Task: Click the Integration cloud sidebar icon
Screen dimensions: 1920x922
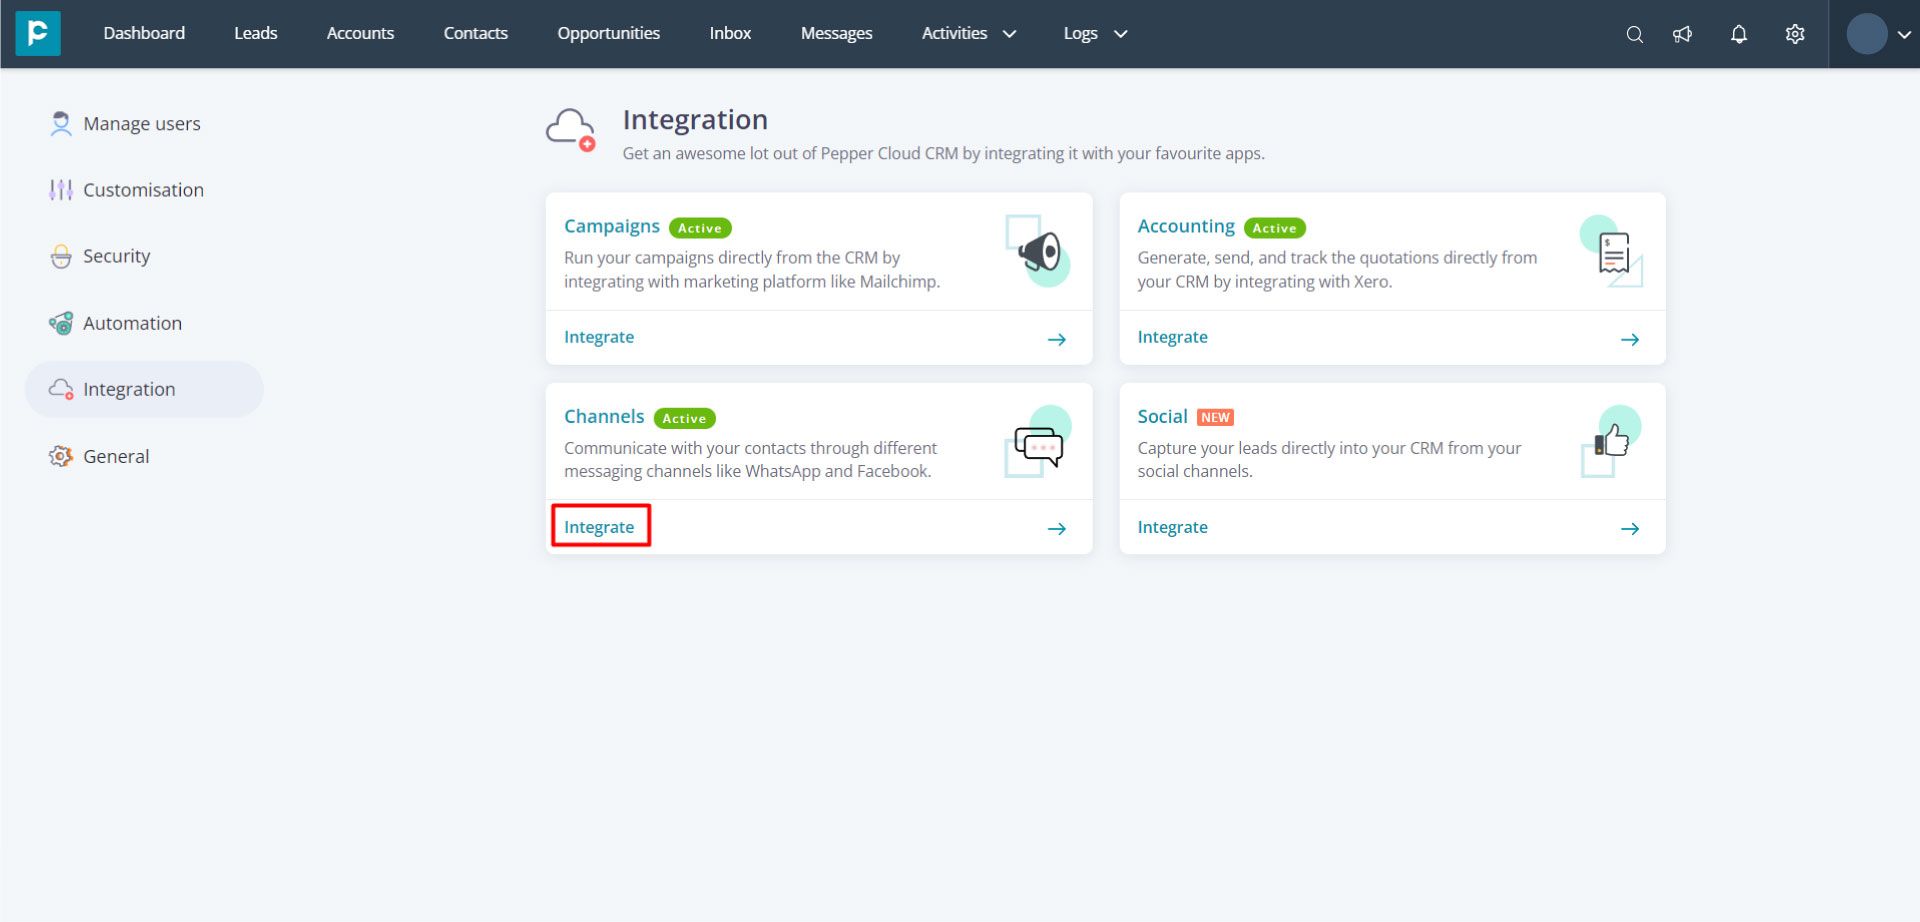Action: tap(61, 389)
